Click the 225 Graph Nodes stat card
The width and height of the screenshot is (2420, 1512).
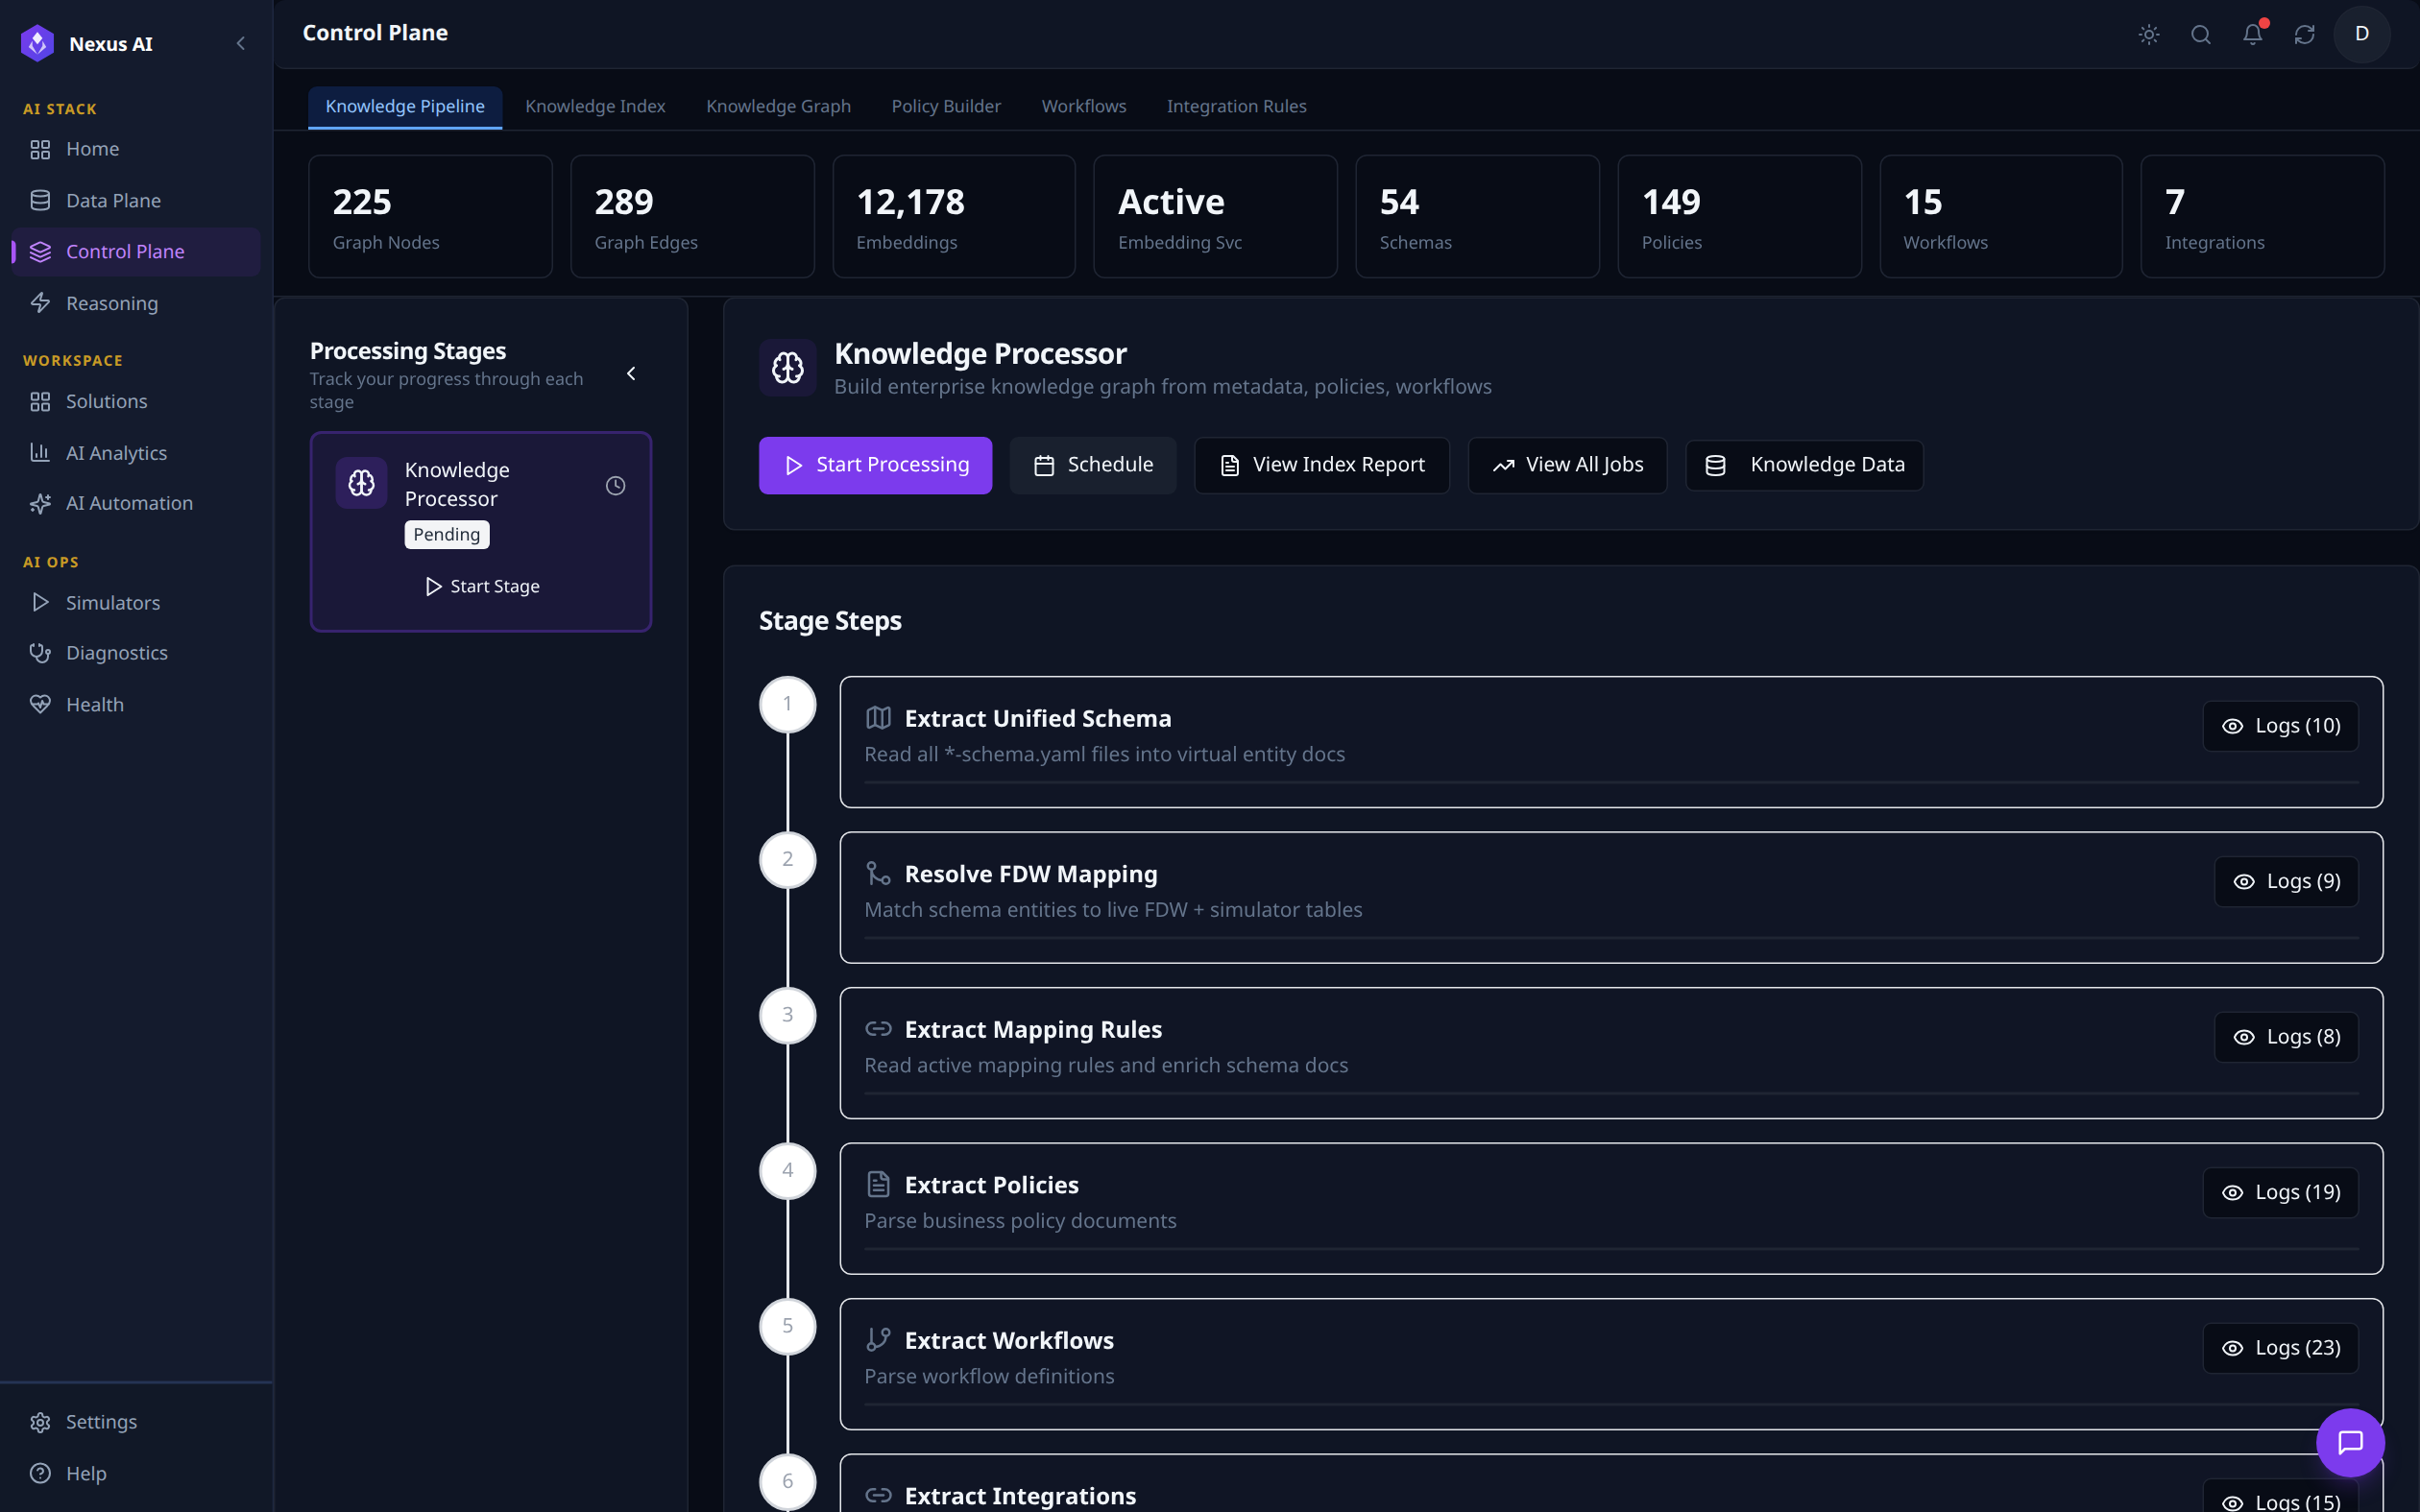tap(430, 216)
